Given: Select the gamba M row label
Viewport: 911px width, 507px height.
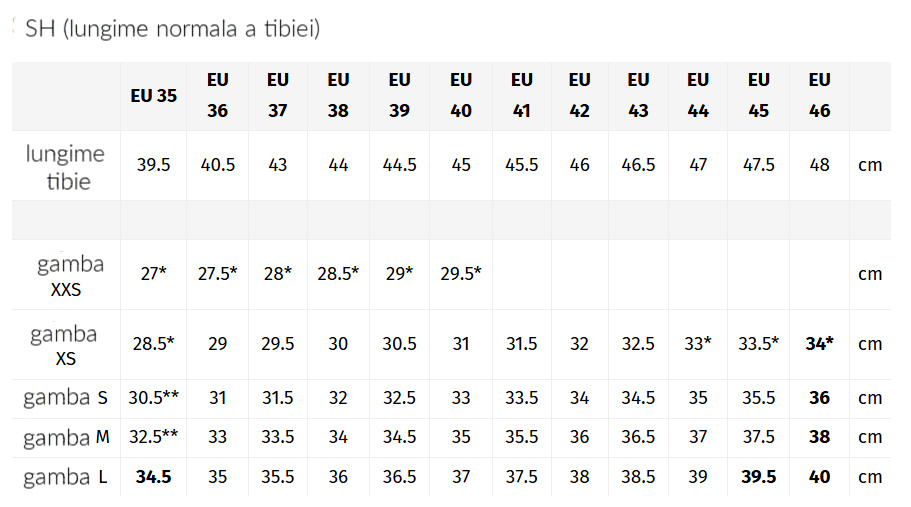Looking at the screenshot, I should pyautogui.click(x=66, y=437).
